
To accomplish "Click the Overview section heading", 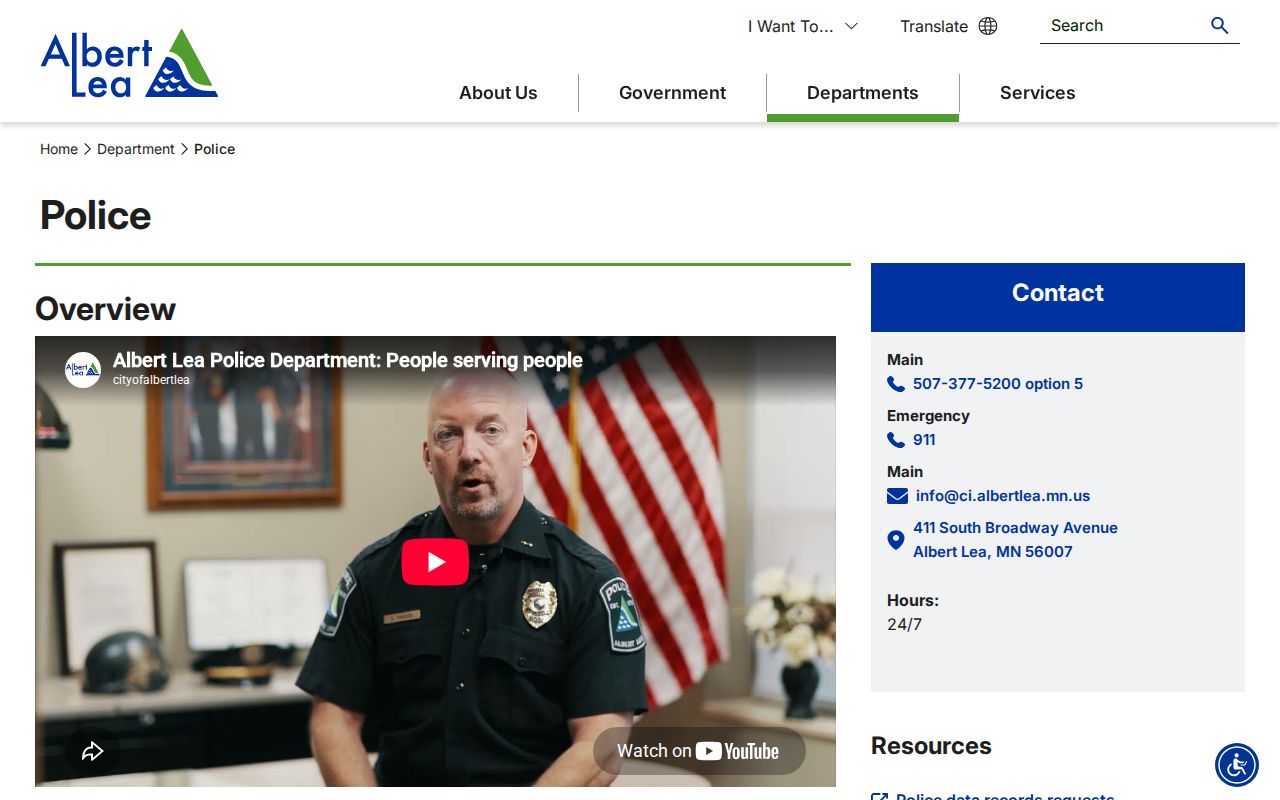I will coord(105,309).
